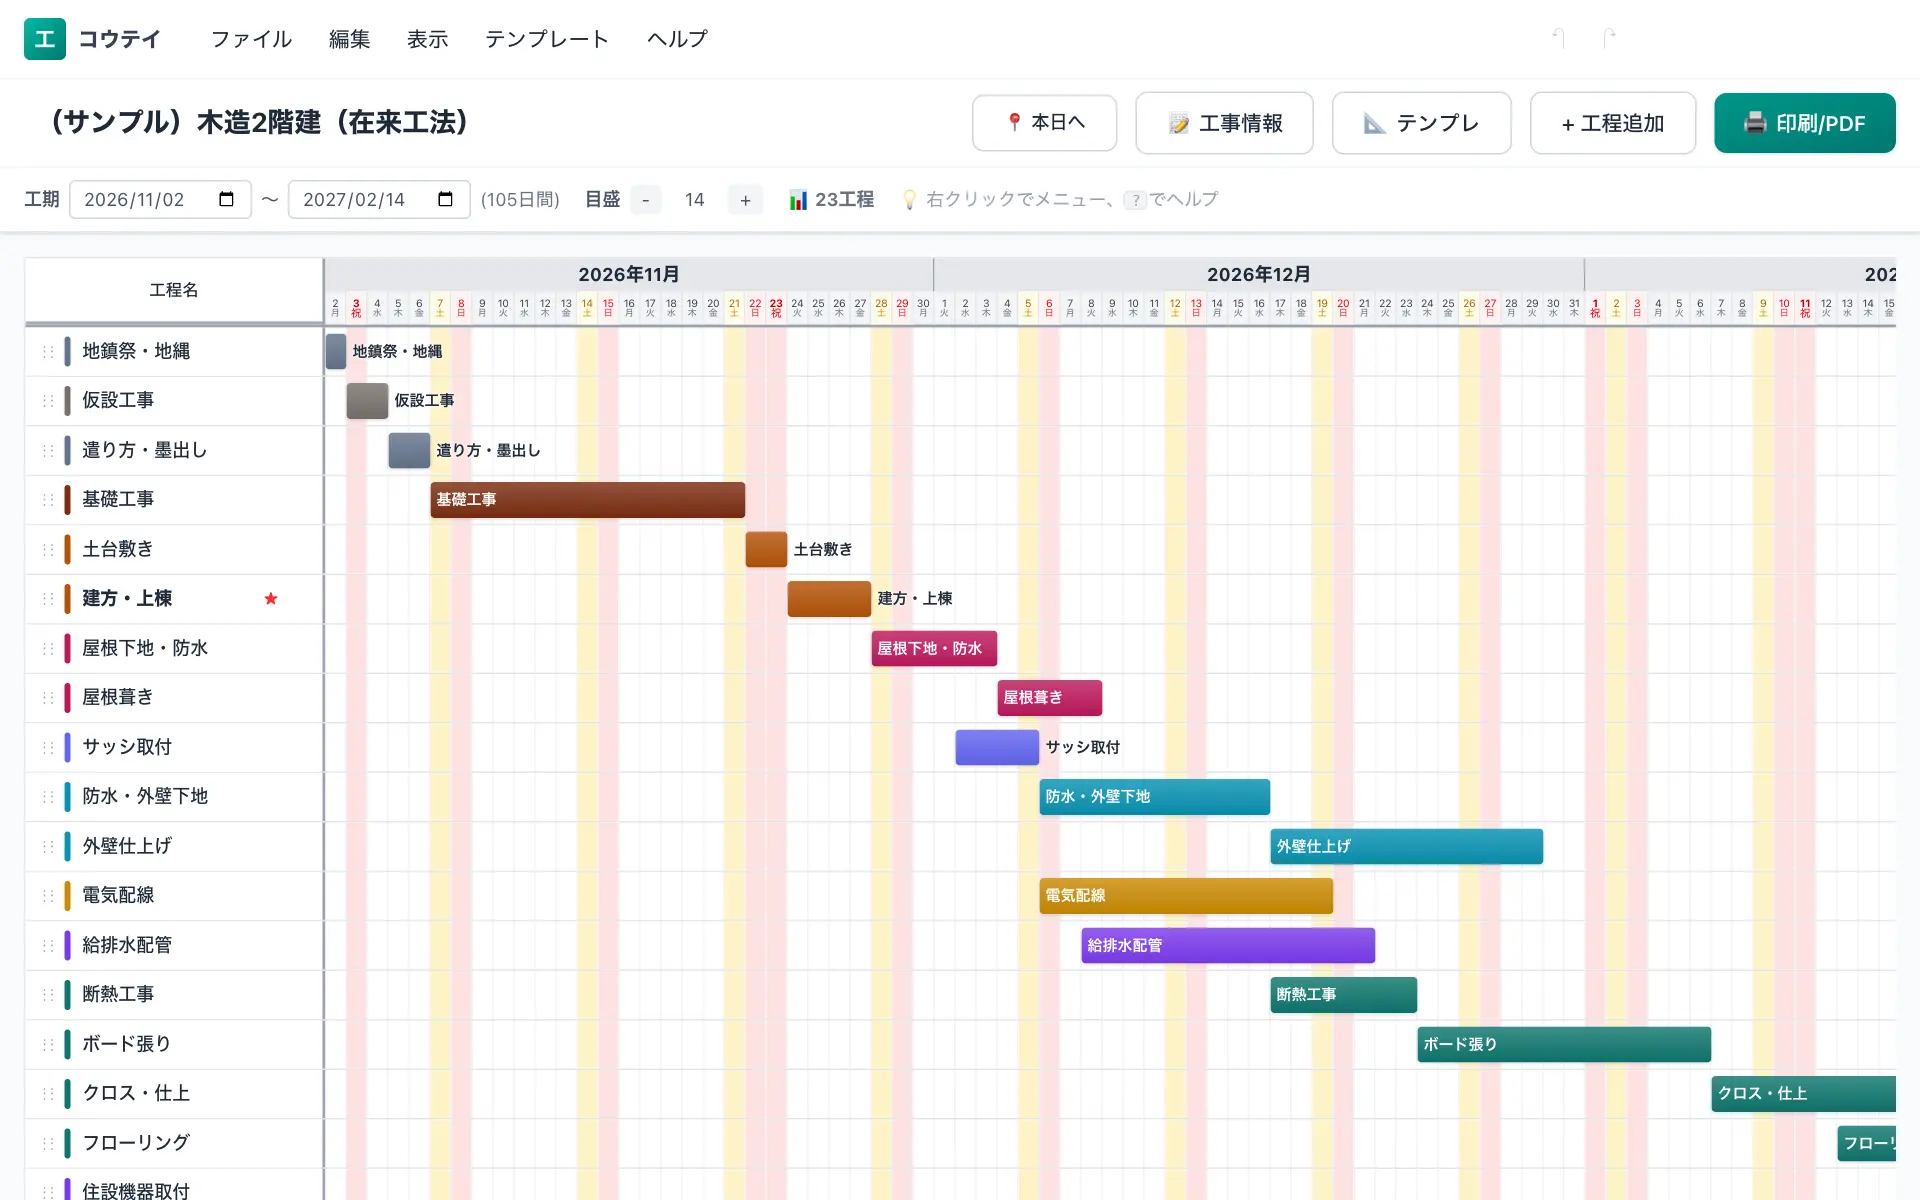Select the サッシ取付 gantt bar

997,747
